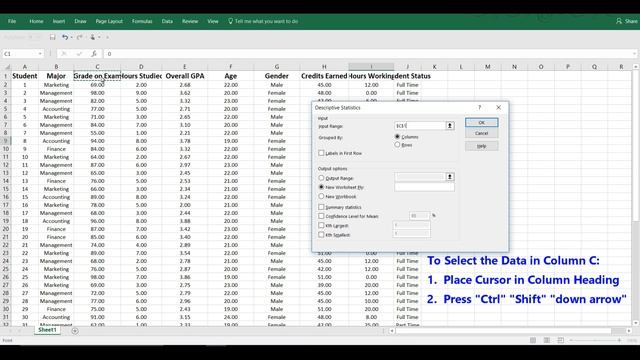Open touch mode dropdown arrow
The image size is (640, 360).
(x=99, y=37)
